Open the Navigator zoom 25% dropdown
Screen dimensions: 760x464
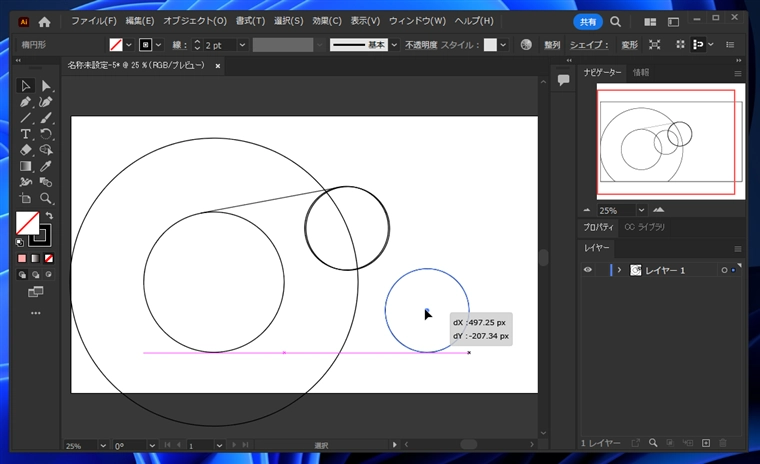[641, 210]
